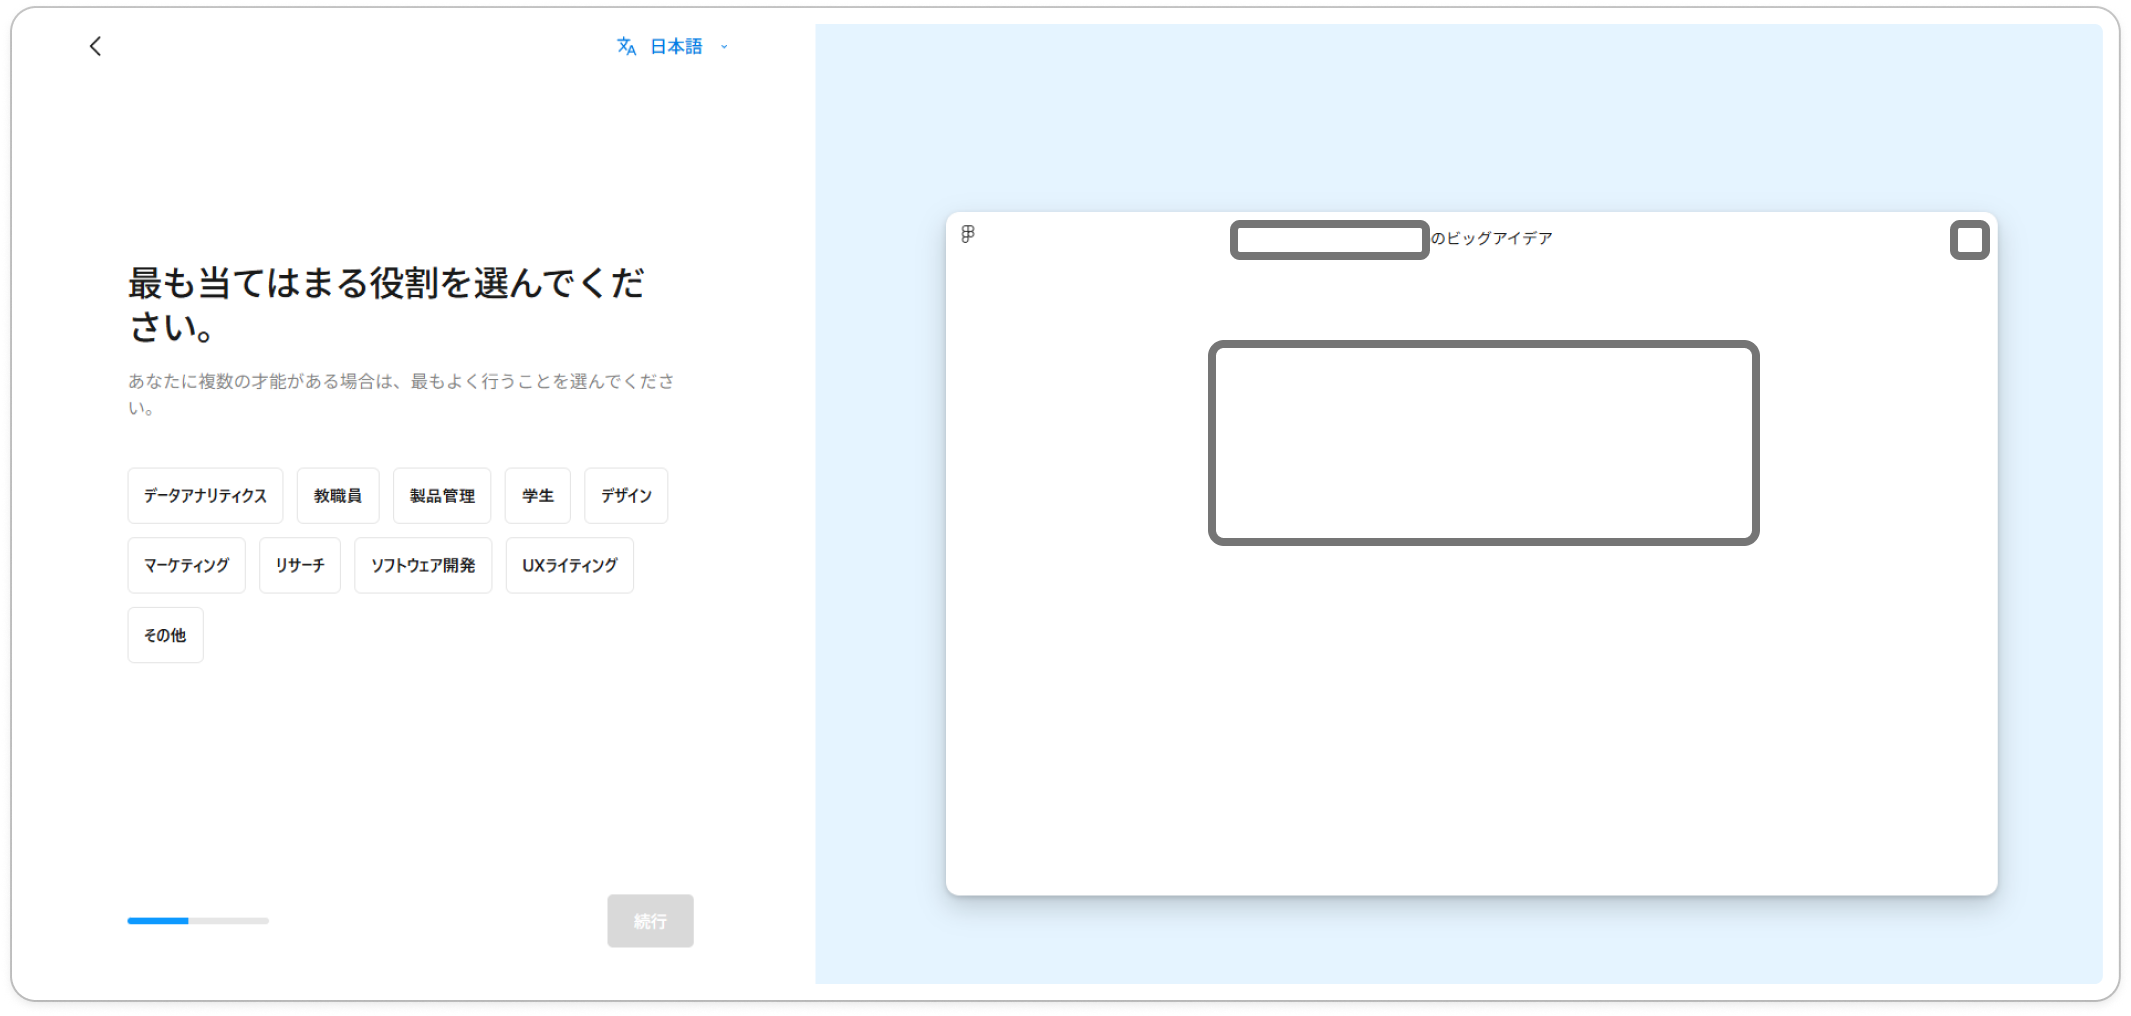Click the onboarding progress bar
The height and width of the screenshot is (1016, 2131).
tap(198, 921)
